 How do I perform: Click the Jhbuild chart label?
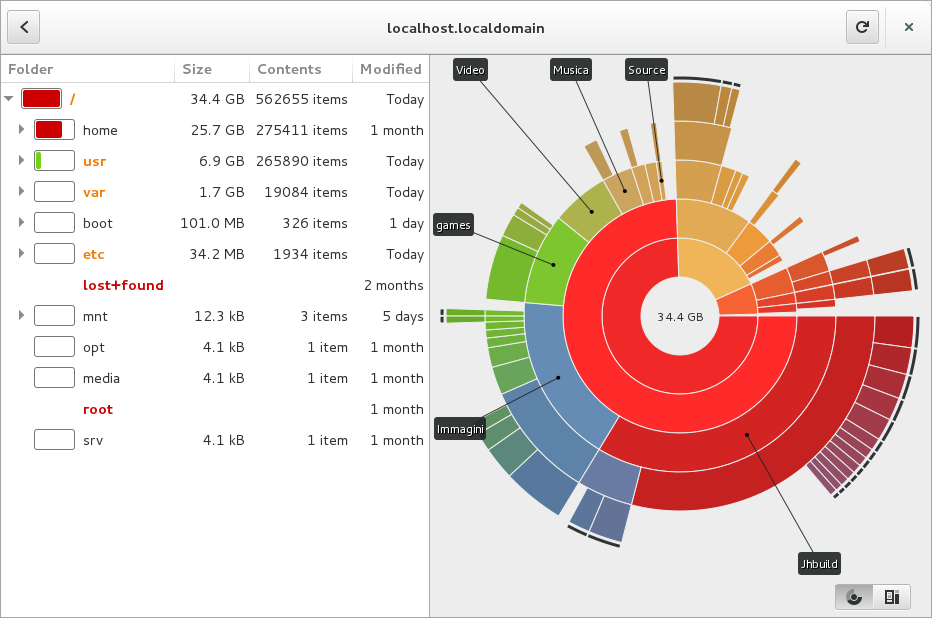(x=821, y=563)
